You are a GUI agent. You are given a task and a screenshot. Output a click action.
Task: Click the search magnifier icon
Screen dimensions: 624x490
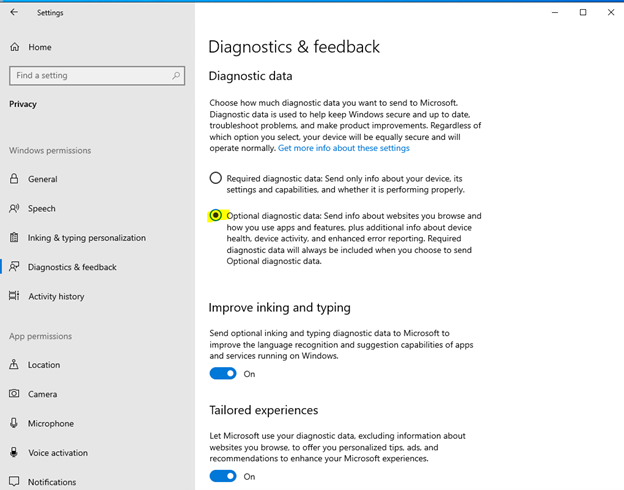click(176, 75)
